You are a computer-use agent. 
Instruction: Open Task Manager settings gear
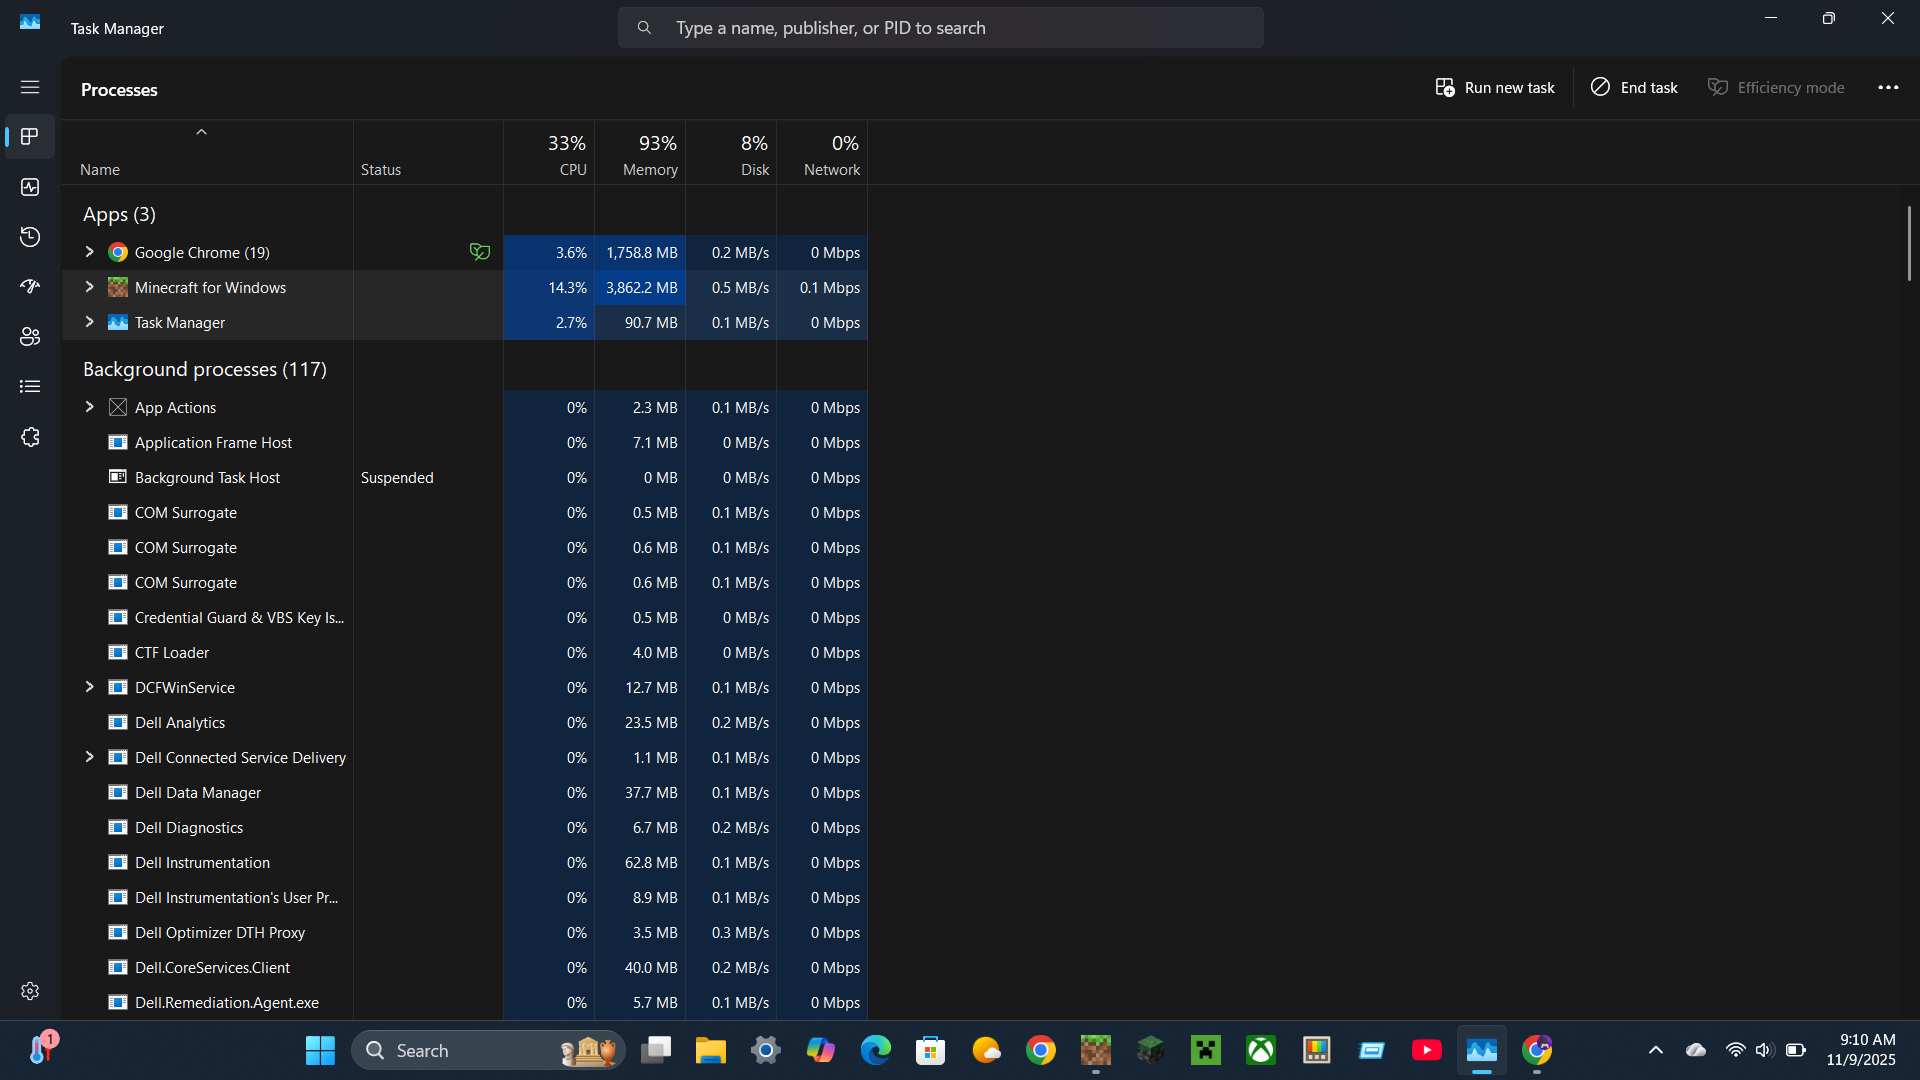click(x=30, y=990)
